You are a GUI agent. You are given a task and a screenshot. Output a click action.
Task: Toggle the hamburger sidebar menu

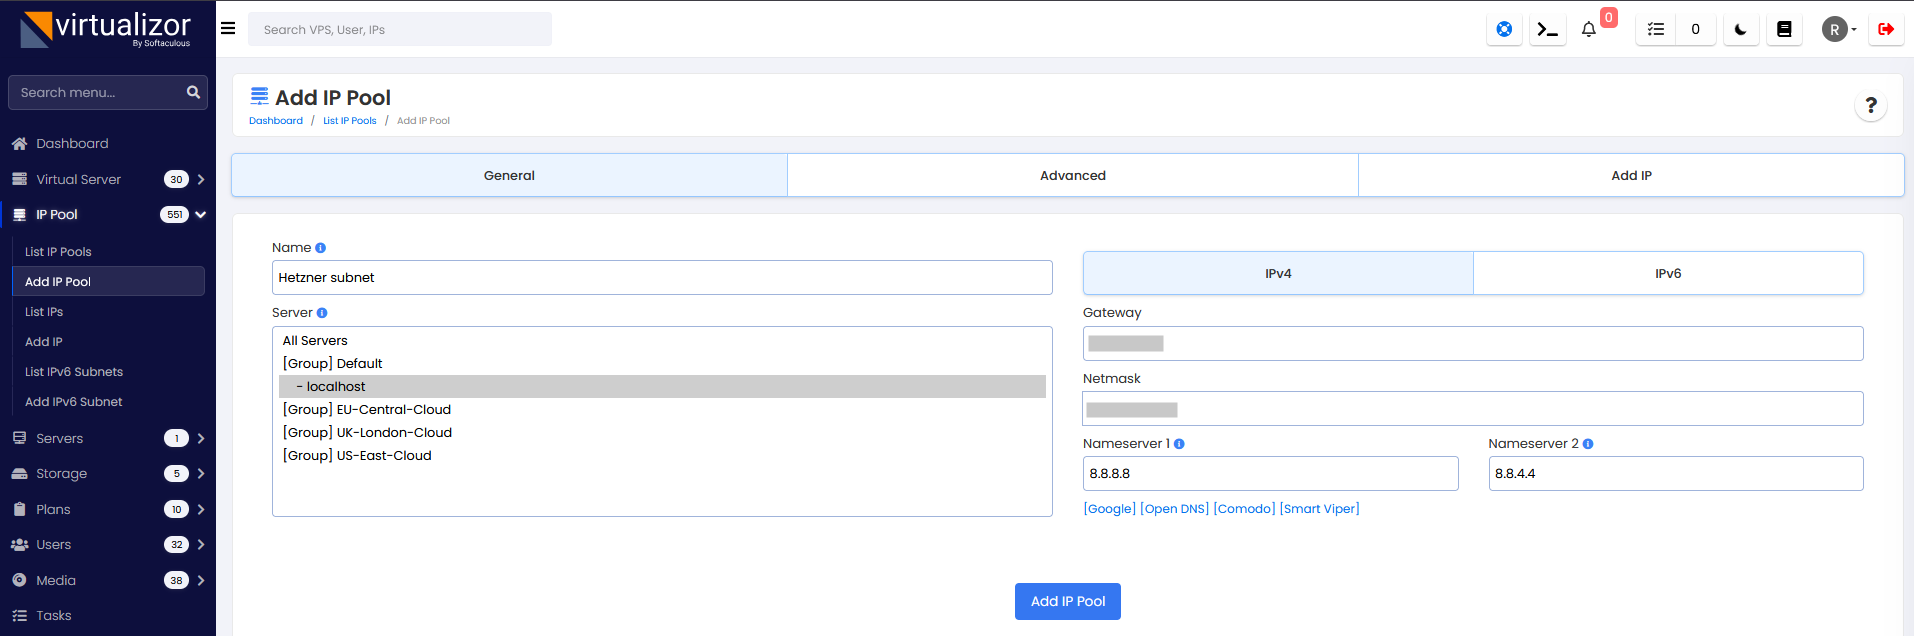[x=228, y=29]
